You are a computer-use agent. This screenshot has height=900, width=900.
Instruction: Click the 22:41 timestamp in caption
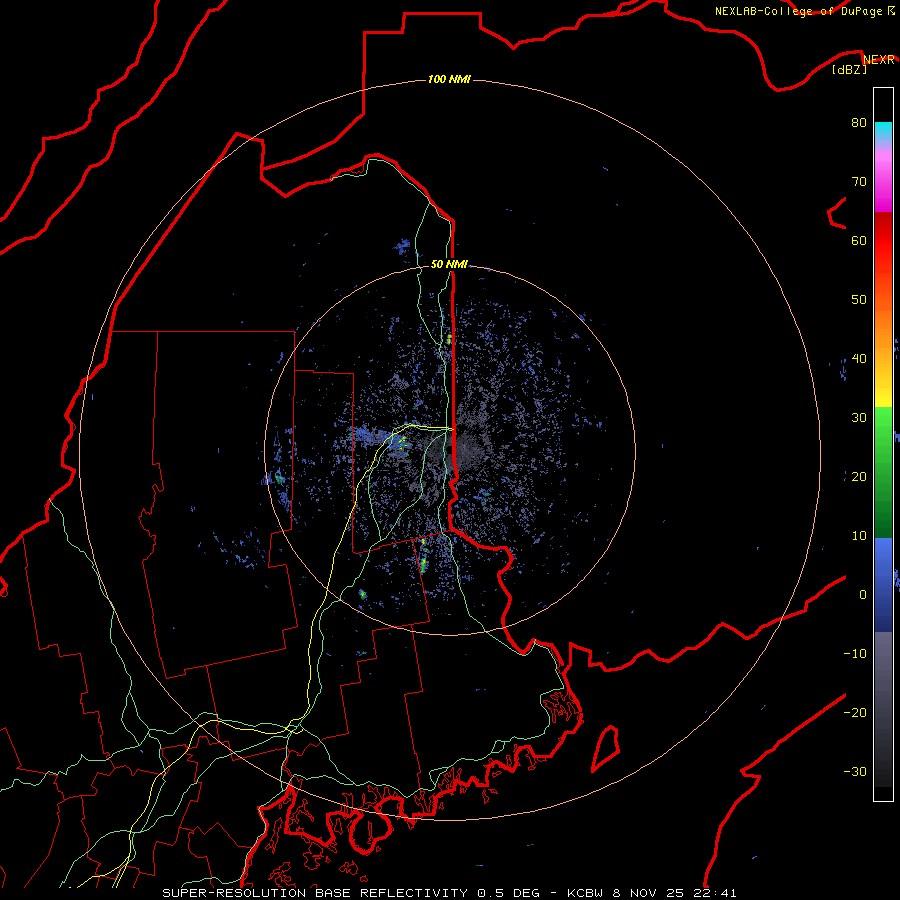pyautogui.click(x=717, y=893)
